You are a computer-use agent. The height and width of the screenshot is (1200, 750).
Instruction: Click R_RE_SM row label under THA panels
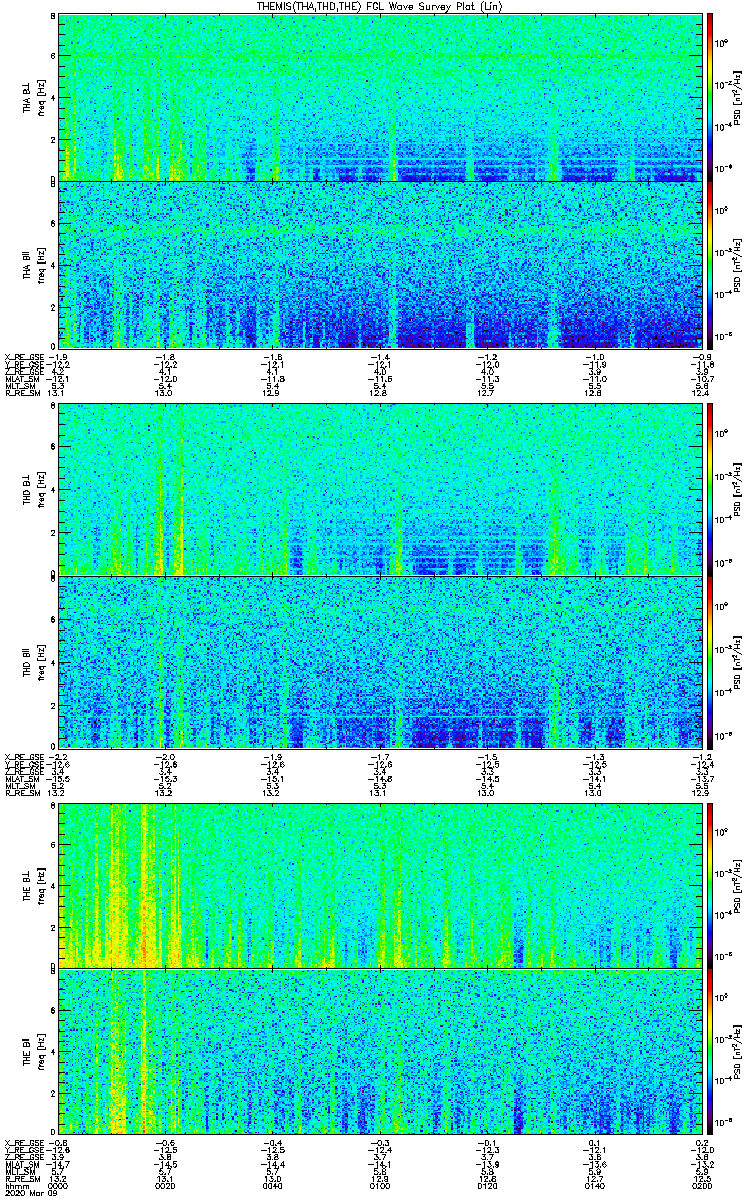pyautogui.click(x=22, y=394)
